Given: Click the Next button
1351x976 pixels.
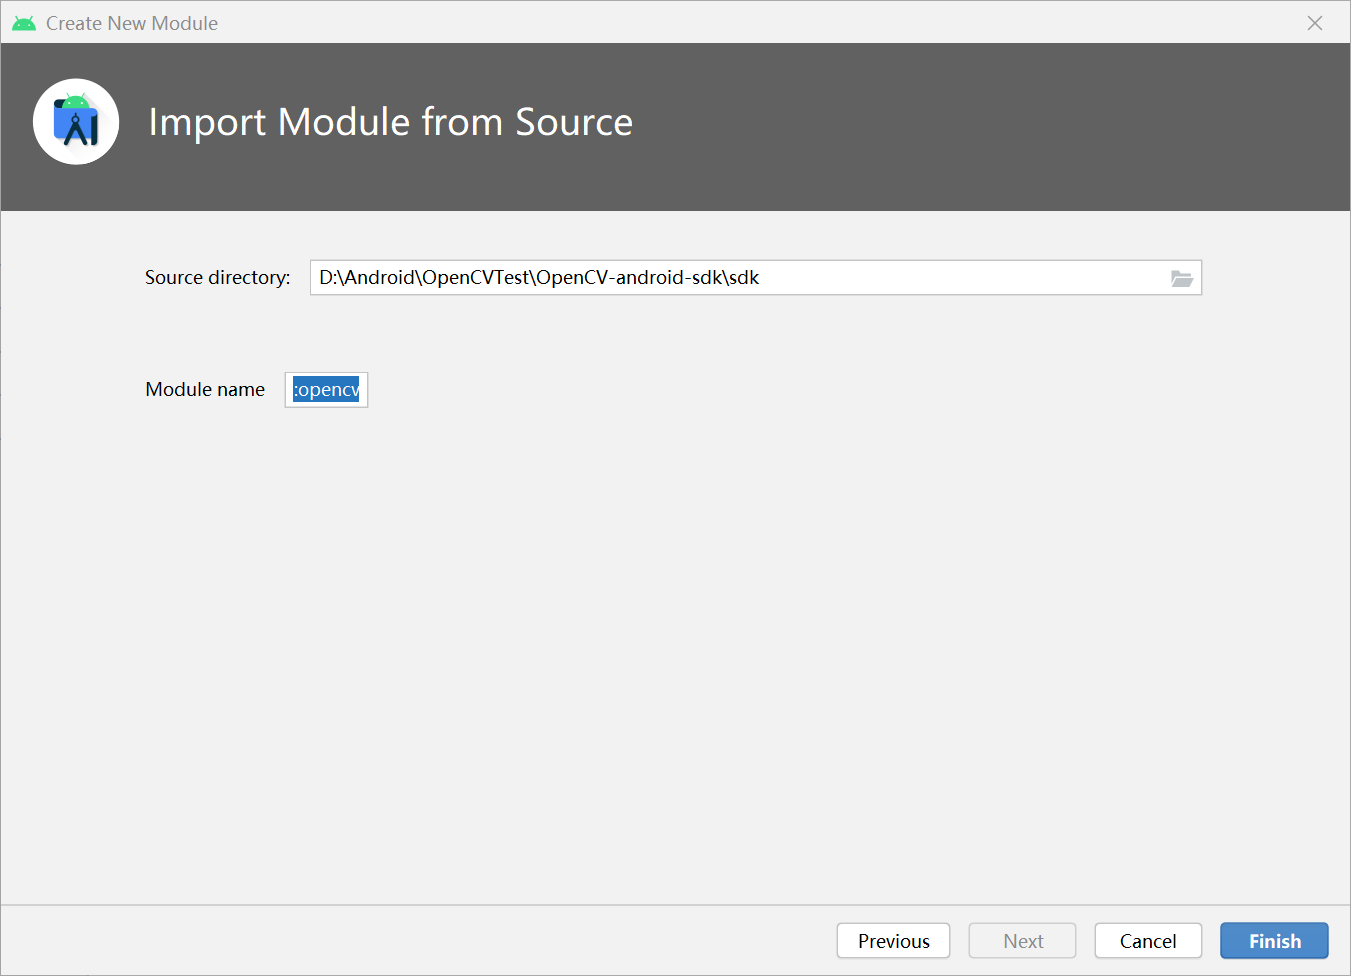Looking at the screenshot, I should click(1022, 940).
